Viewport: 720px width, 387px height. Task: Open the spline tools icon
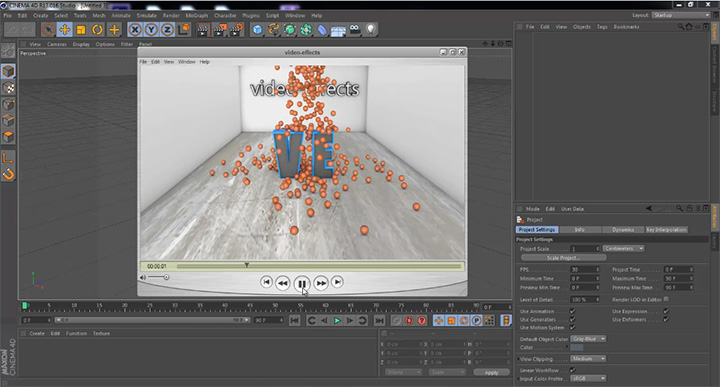tap(274, 30)
